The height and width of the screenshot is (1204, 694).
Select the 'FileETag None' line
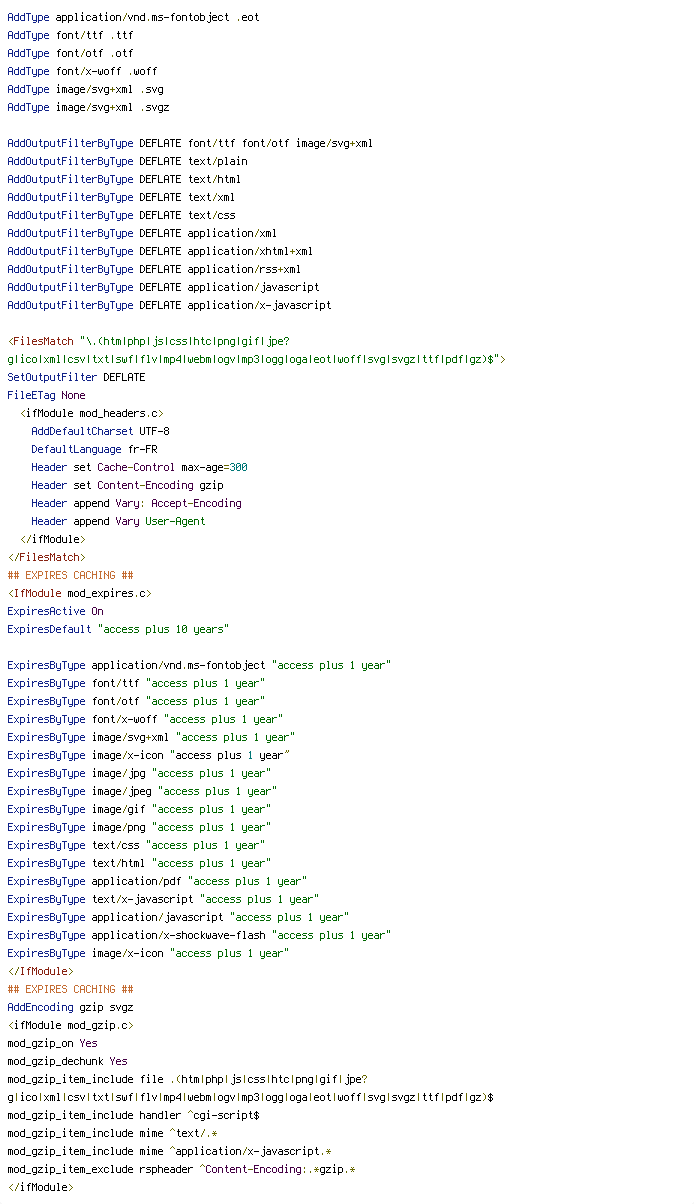pyautogui.click(x=46, y=395)
